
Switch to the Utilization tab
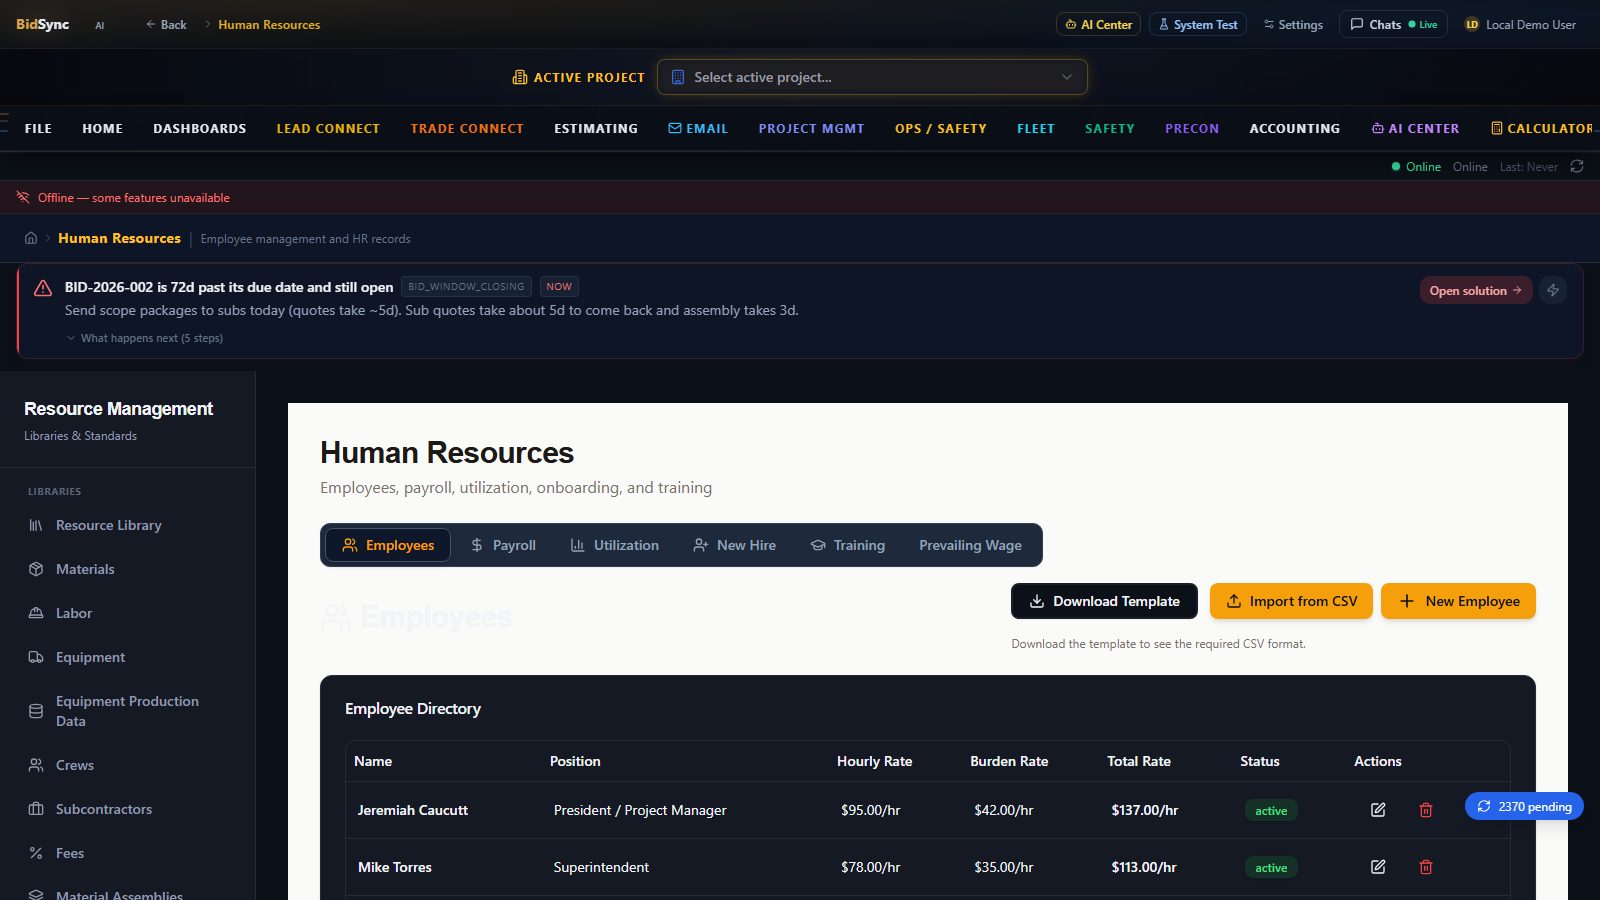tap(614, 545)
